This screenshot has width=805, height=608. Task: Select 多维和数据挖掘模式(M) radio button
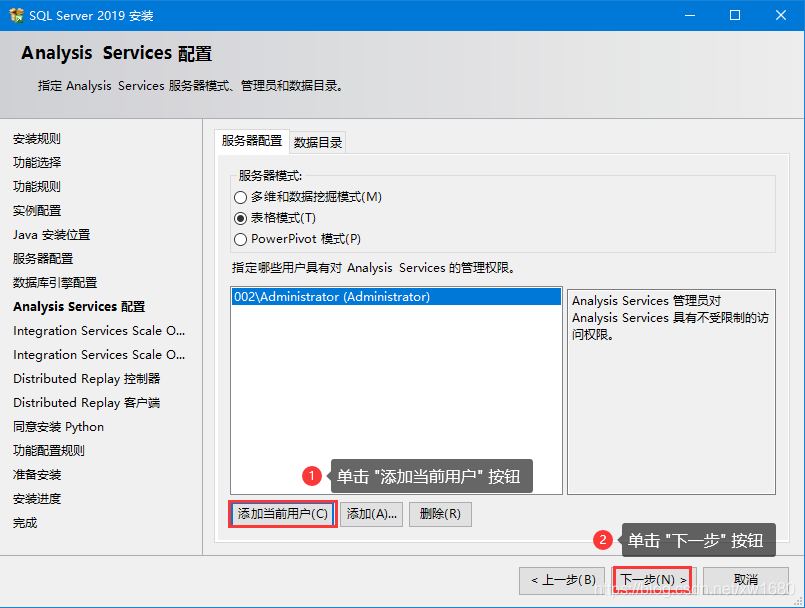[x=240, y=197]
